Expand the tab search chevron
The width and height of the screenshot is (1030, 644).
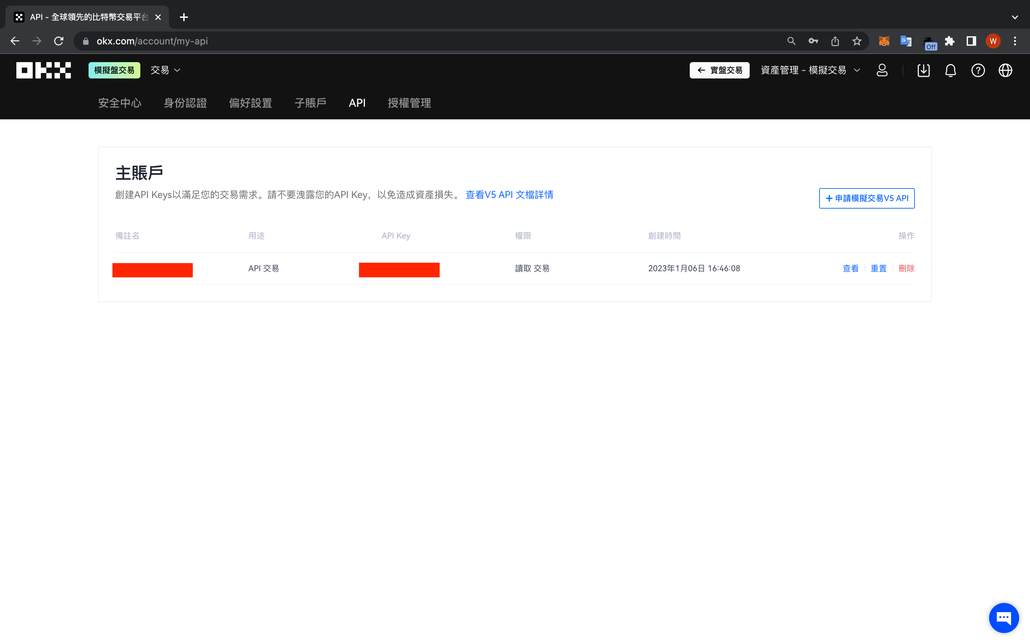point(1014,17)
